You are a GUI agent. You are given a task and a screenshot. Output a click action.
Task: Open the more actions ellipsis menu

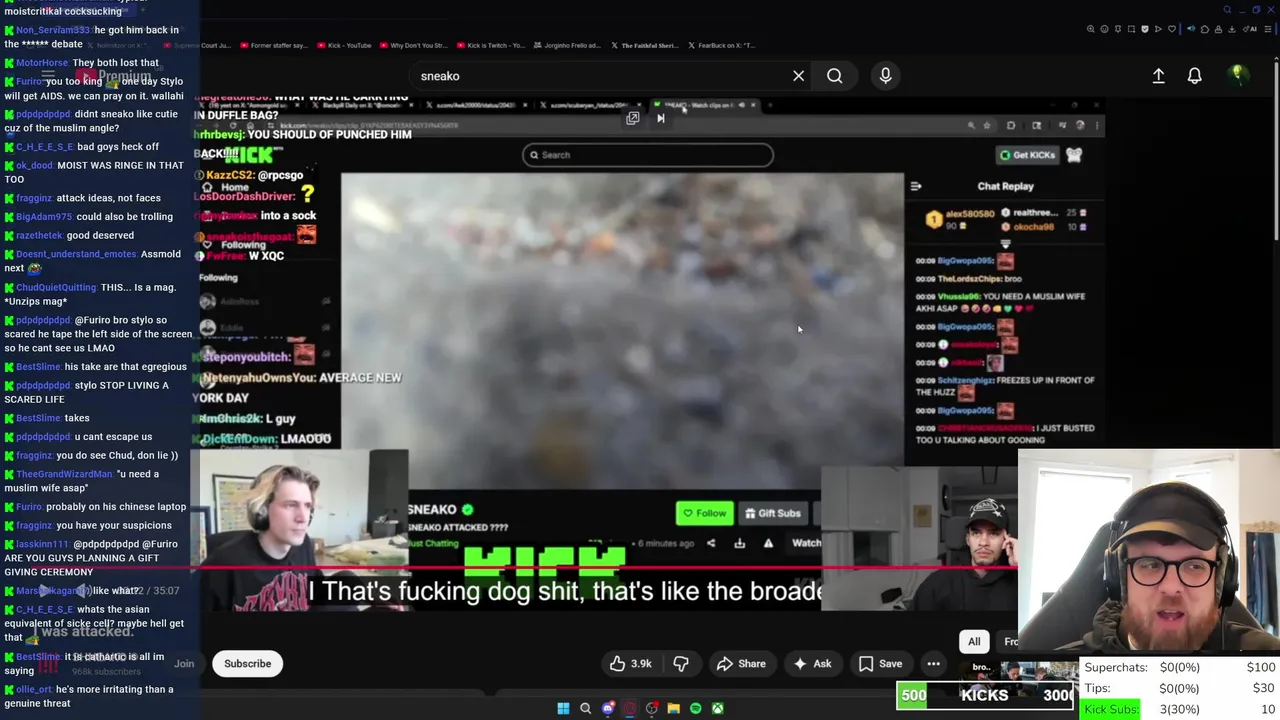tap(933, 664)
